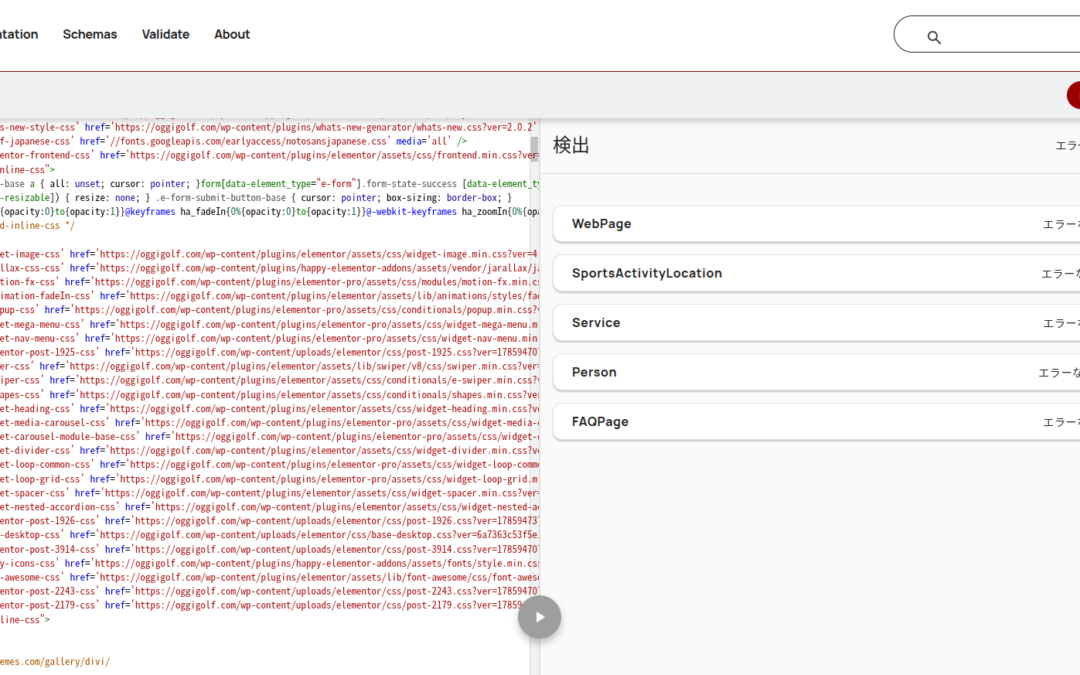Click the jarallax vendor code line

tap(269, 268)
